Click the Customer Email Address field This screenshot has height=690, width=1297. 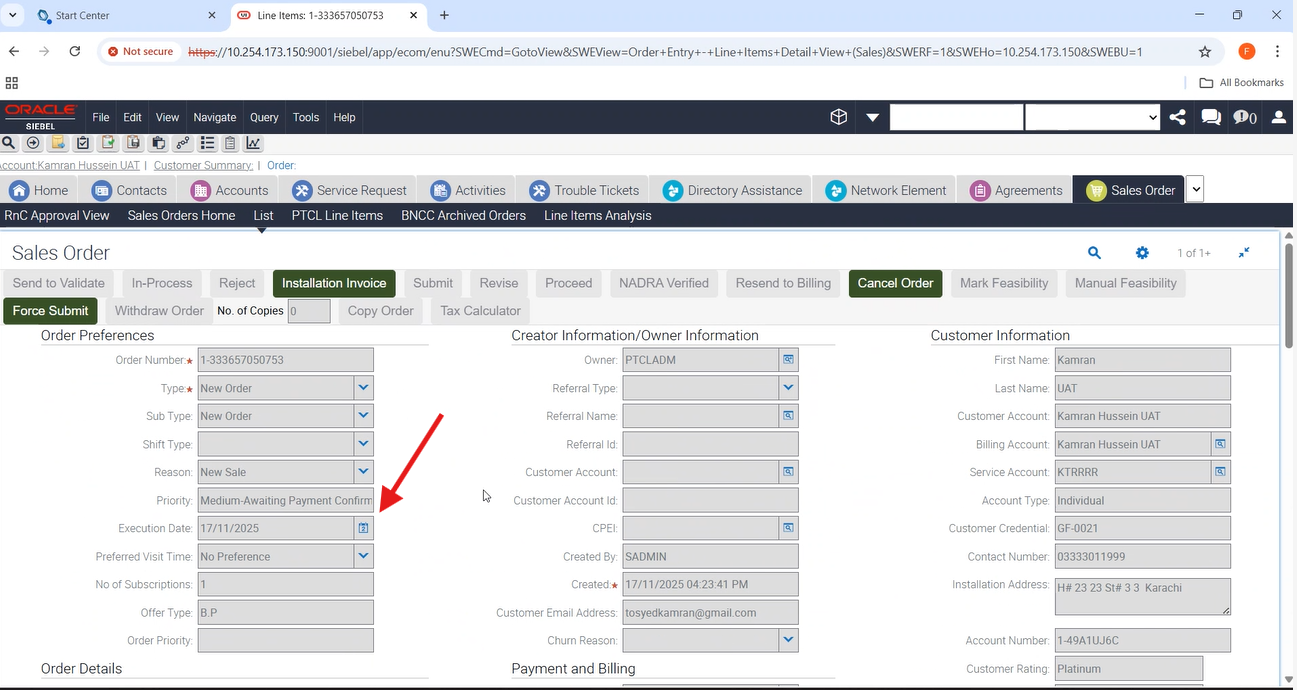[x=710, y=612]
